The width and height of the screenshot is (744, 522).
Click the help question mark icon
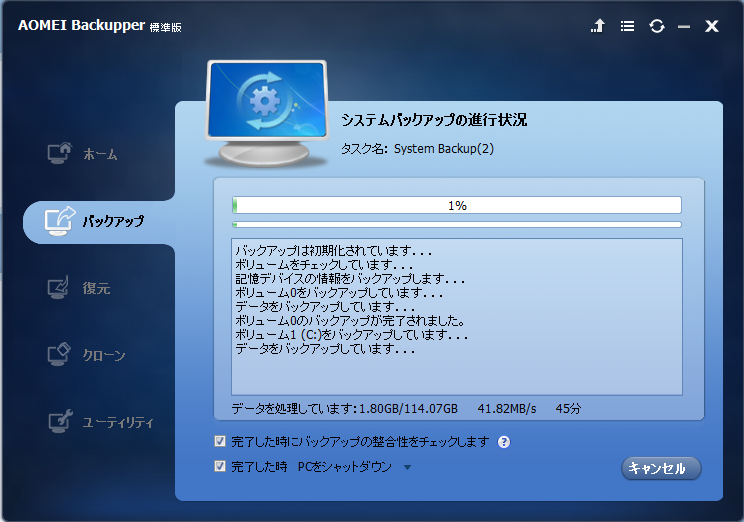click(504, 442)
